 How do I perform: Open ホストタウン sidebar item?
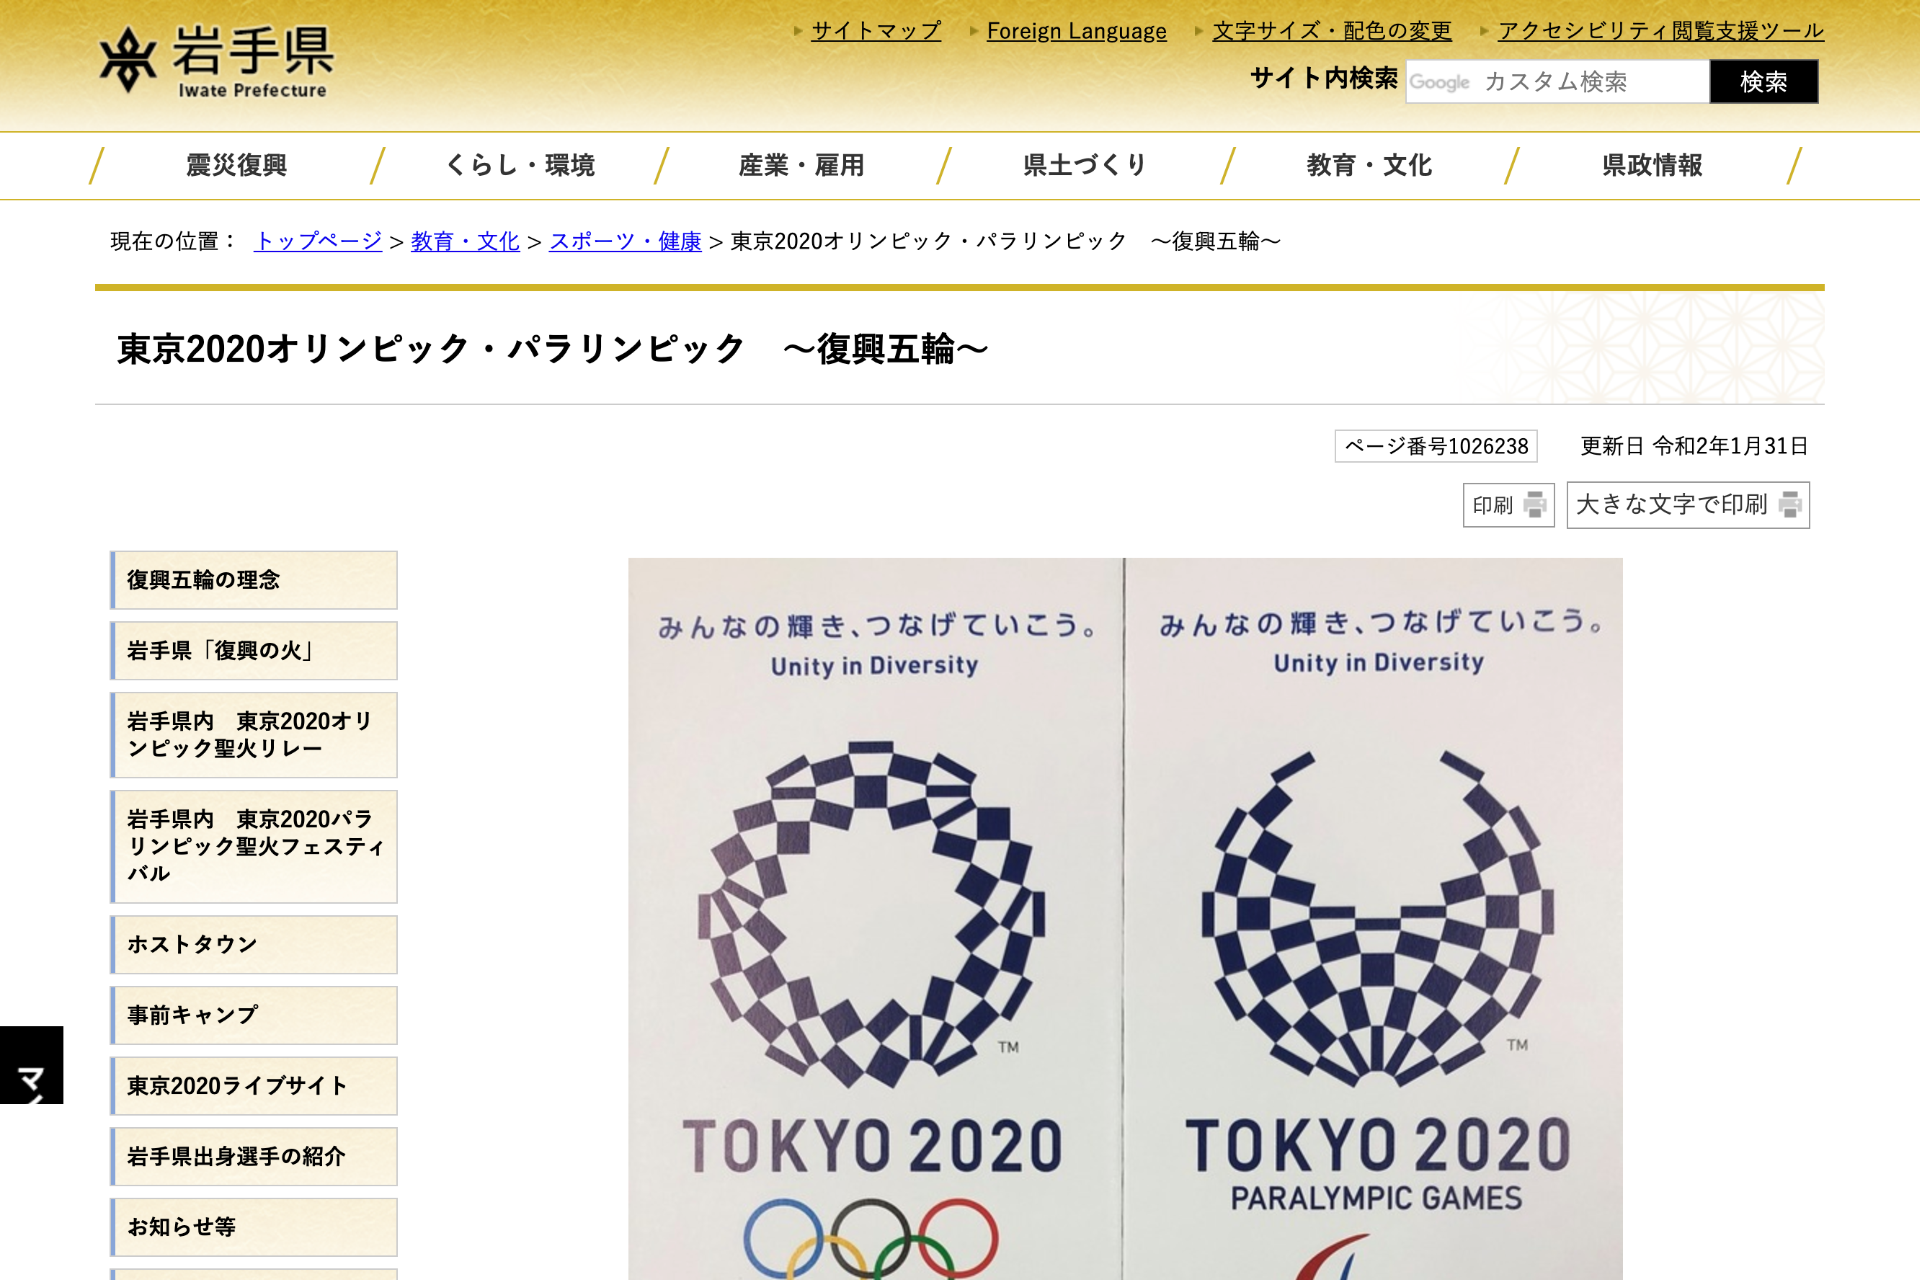(254, 945)
